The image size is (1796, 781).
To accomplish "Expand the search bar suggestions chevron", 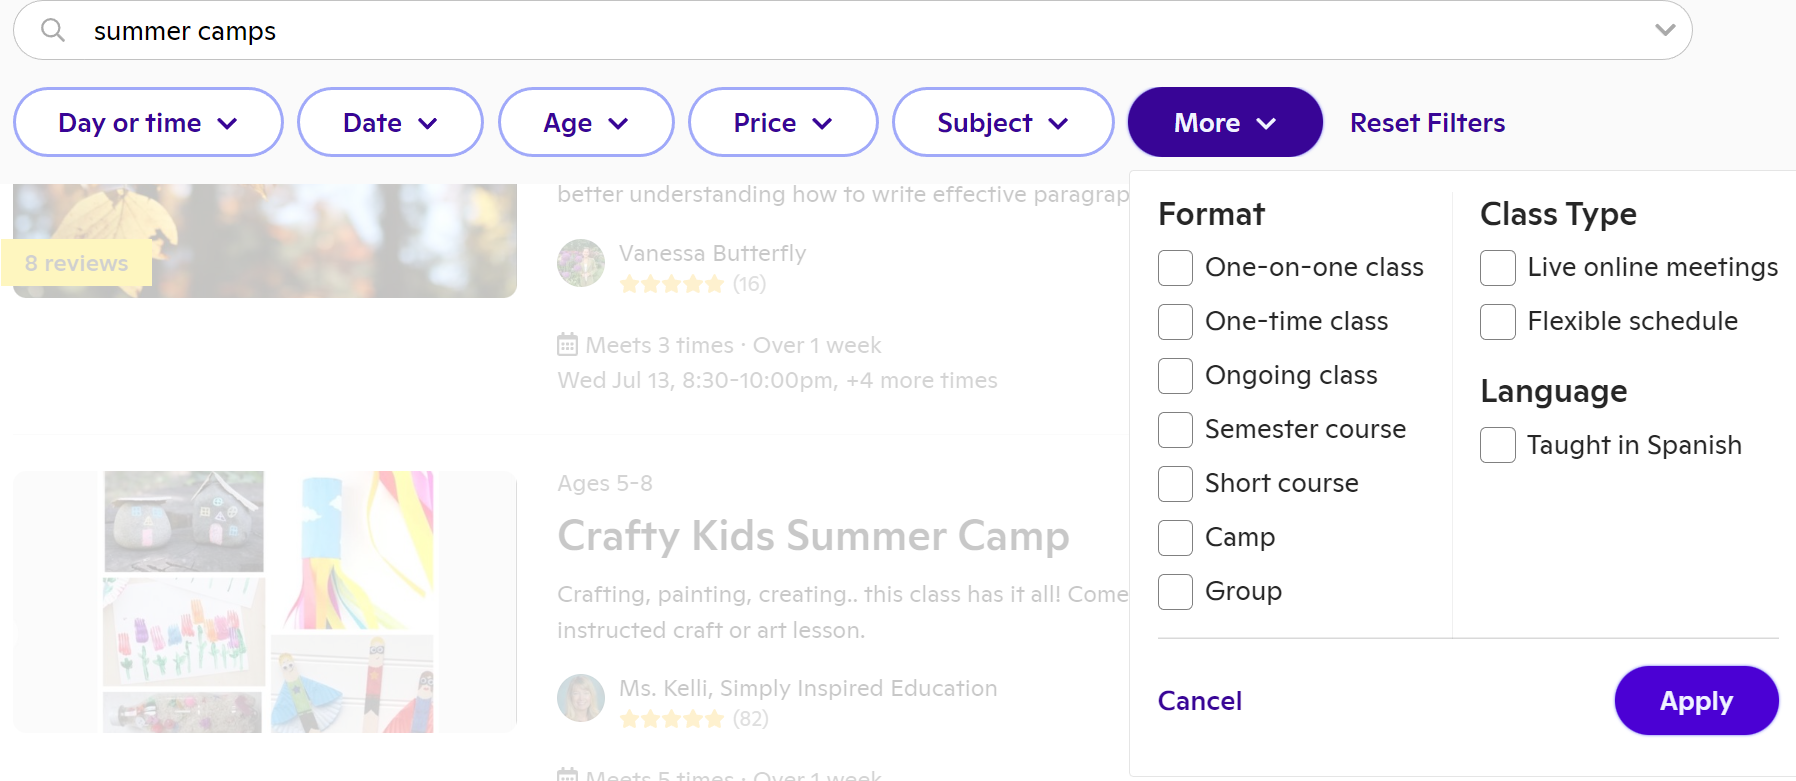I will point(1664,30).
